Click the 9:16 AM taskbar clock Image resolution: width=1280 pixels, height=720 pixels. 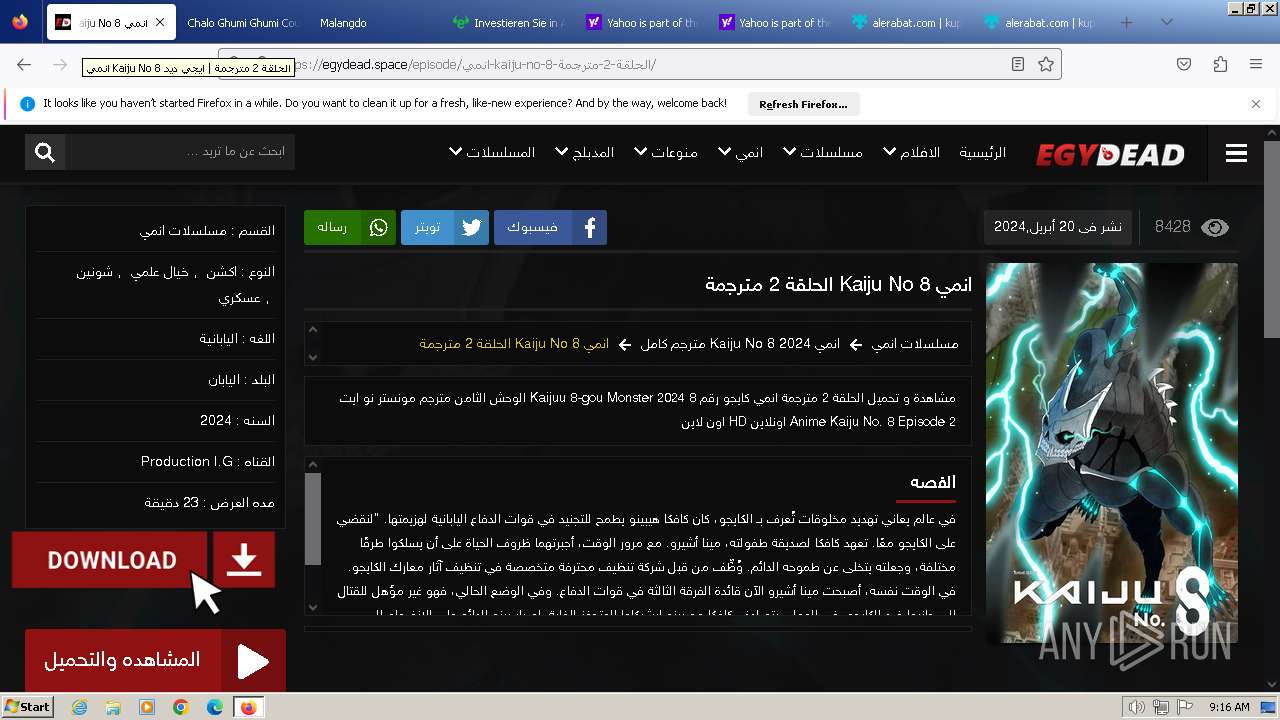coord(1229,707)
